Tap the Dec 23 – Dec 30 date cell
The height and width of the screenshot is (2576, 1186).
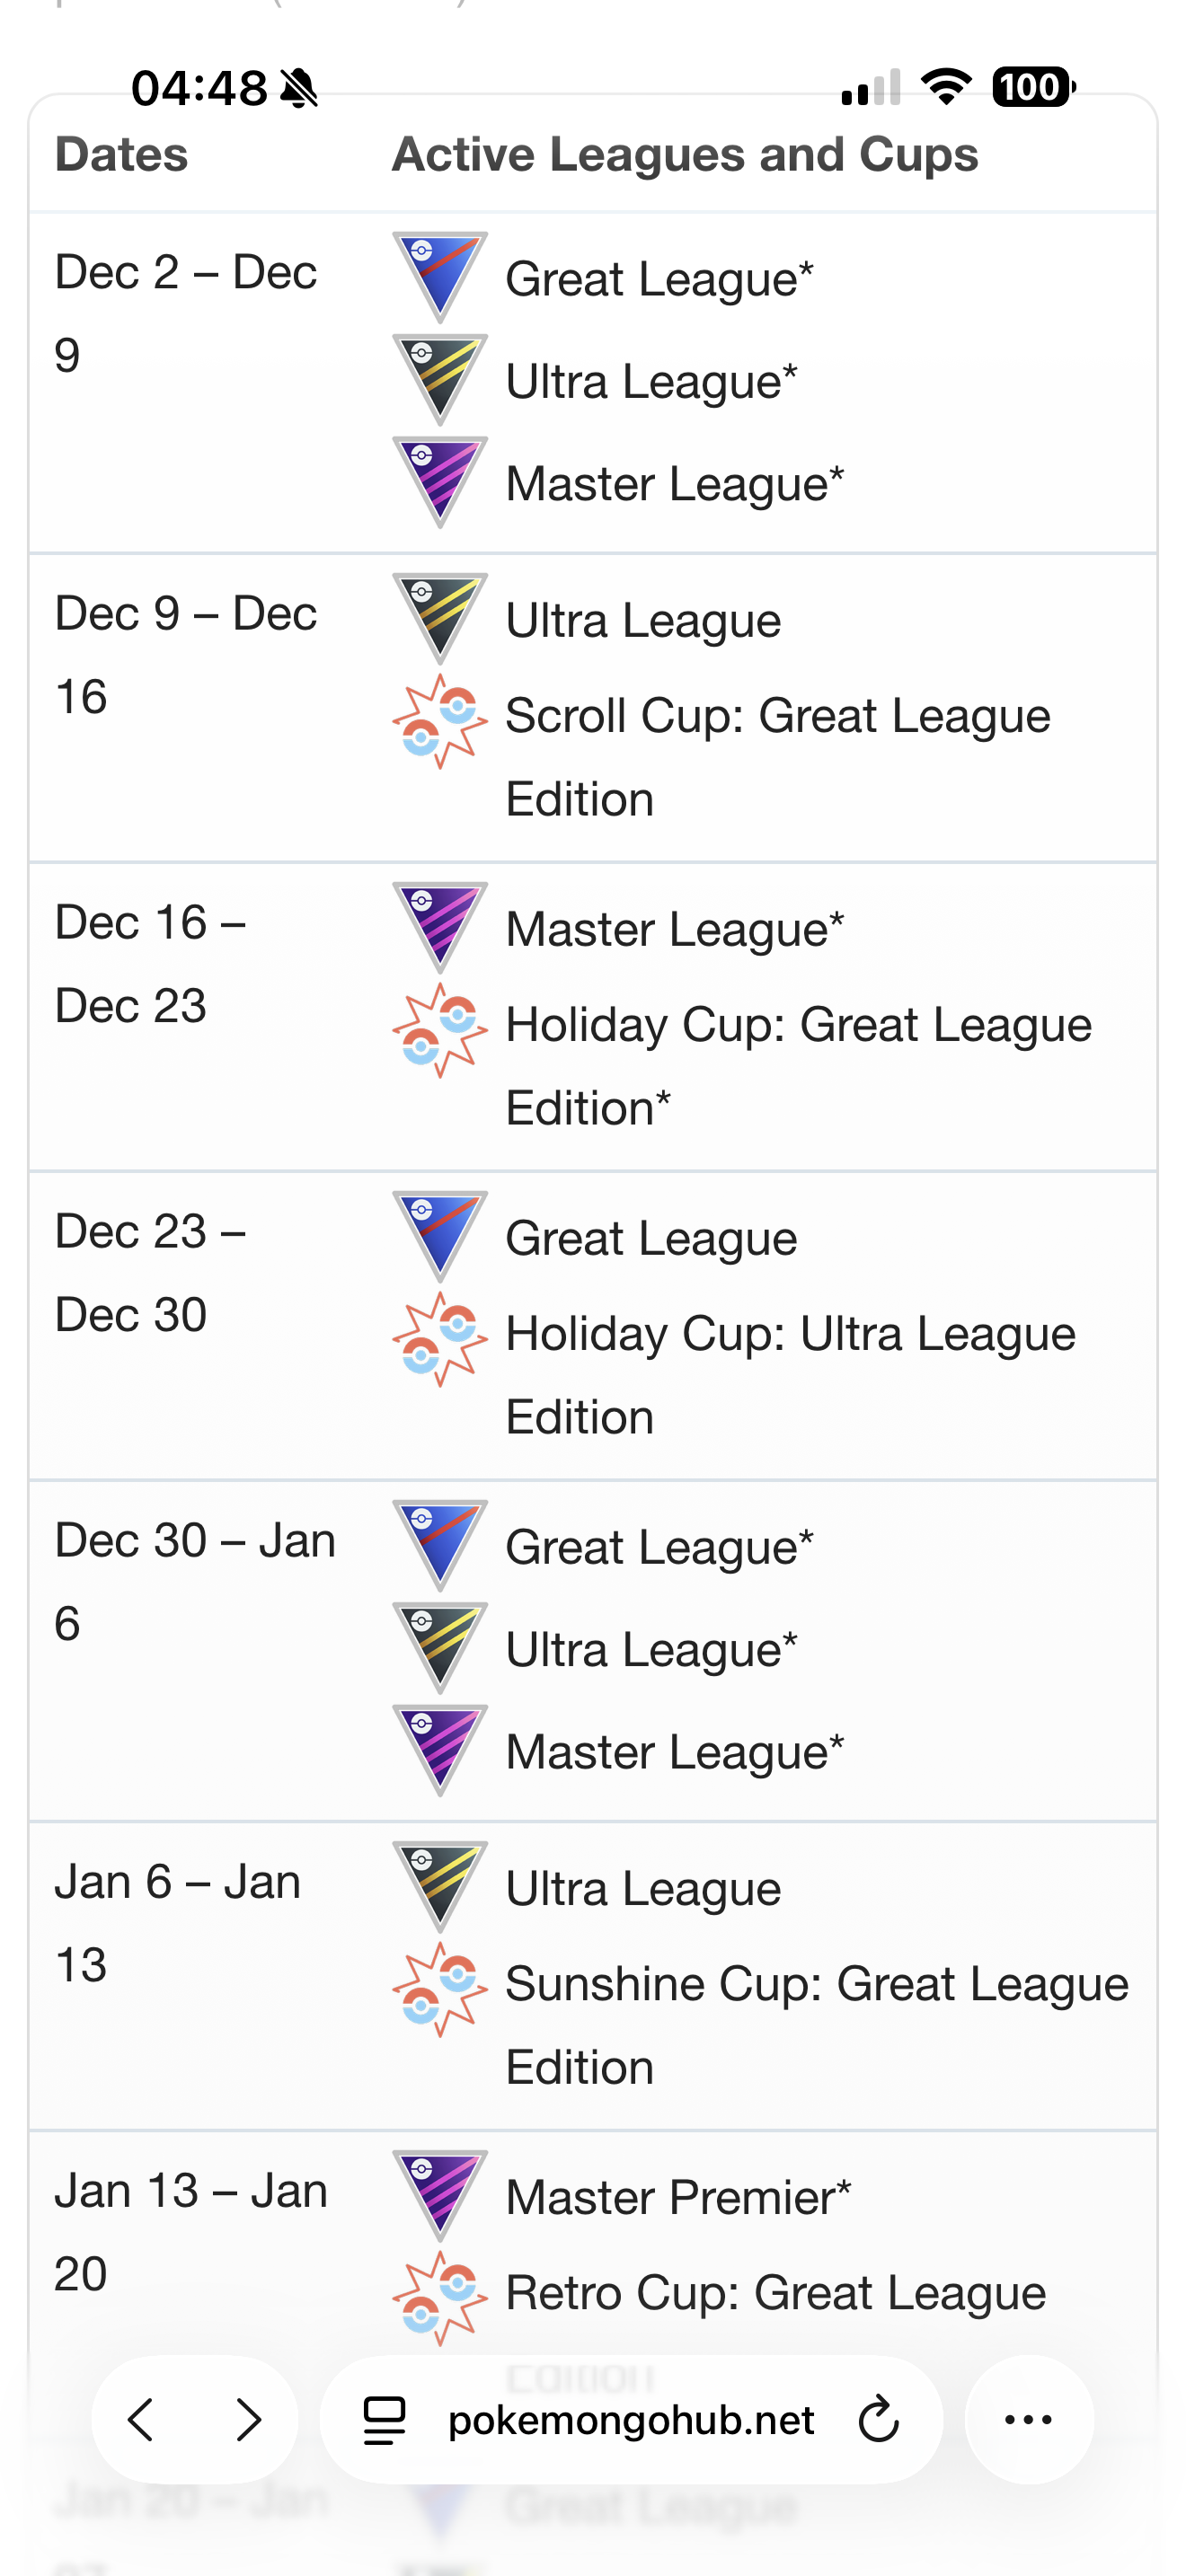[150, 1272]
